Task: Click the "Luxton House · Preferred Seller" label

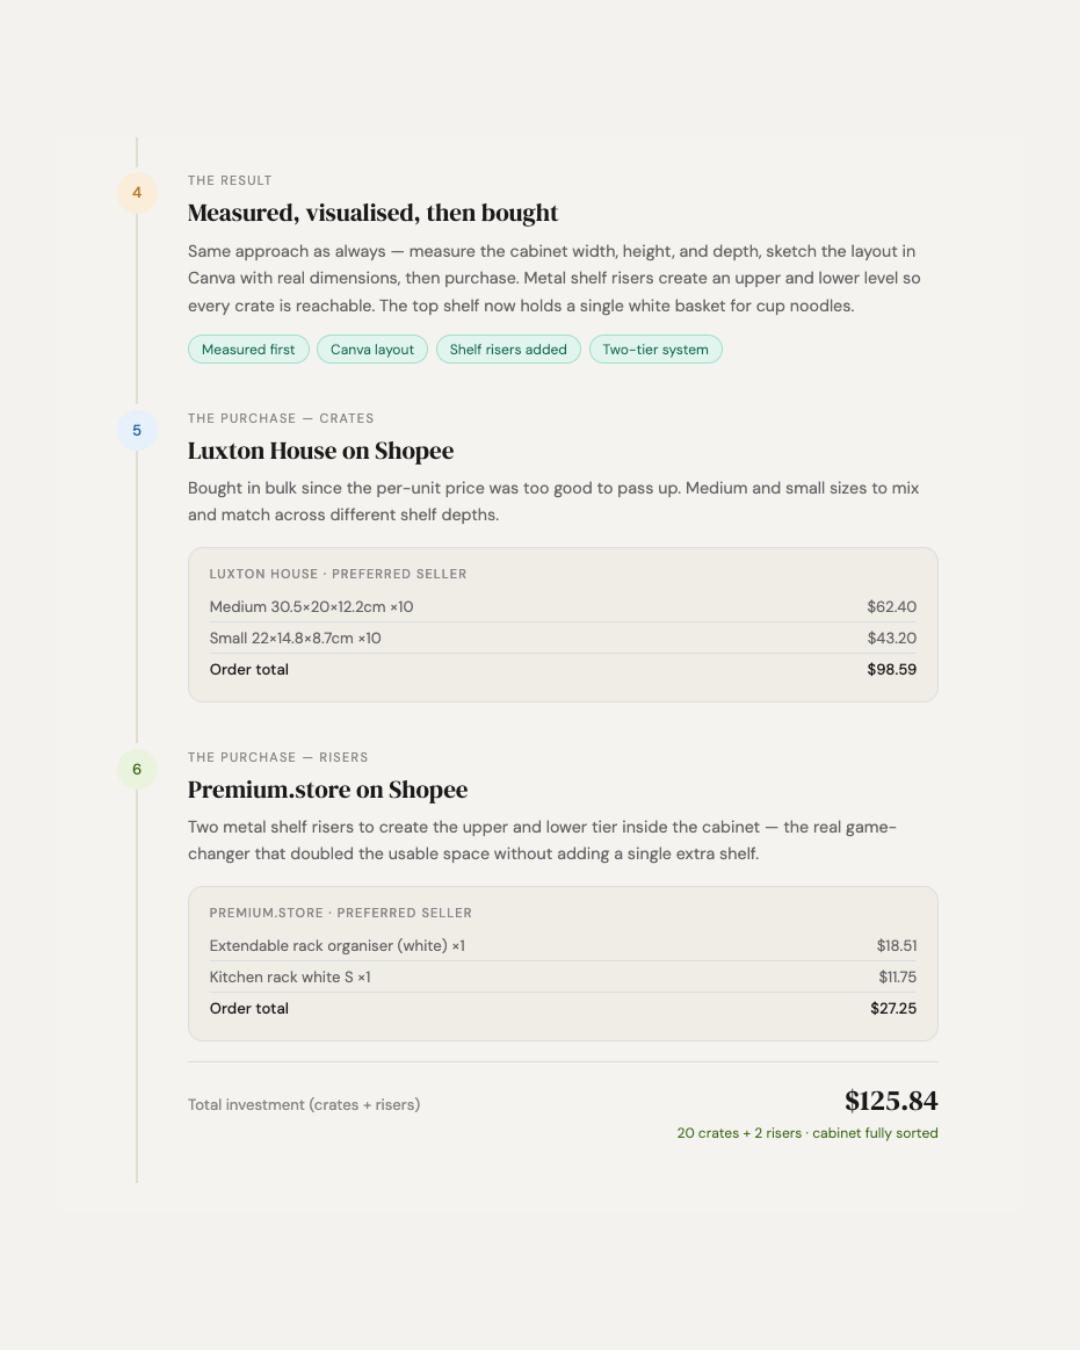Action: click(338, 574)
